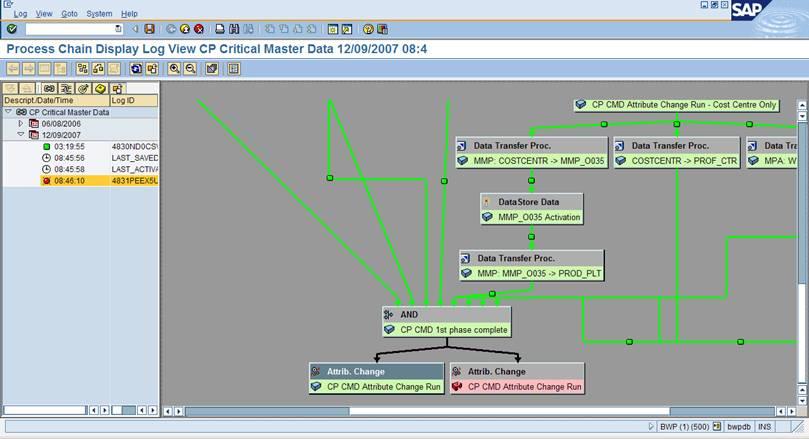
Task: Click the AND CP CMD 1st phase complete node
Action: [447, 322]
